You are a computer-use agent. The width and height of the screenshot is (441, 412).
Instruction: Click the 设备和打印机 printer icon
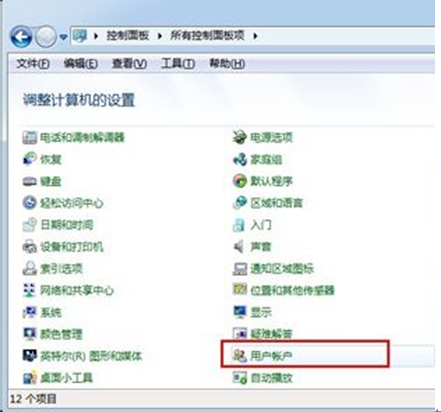29,247
